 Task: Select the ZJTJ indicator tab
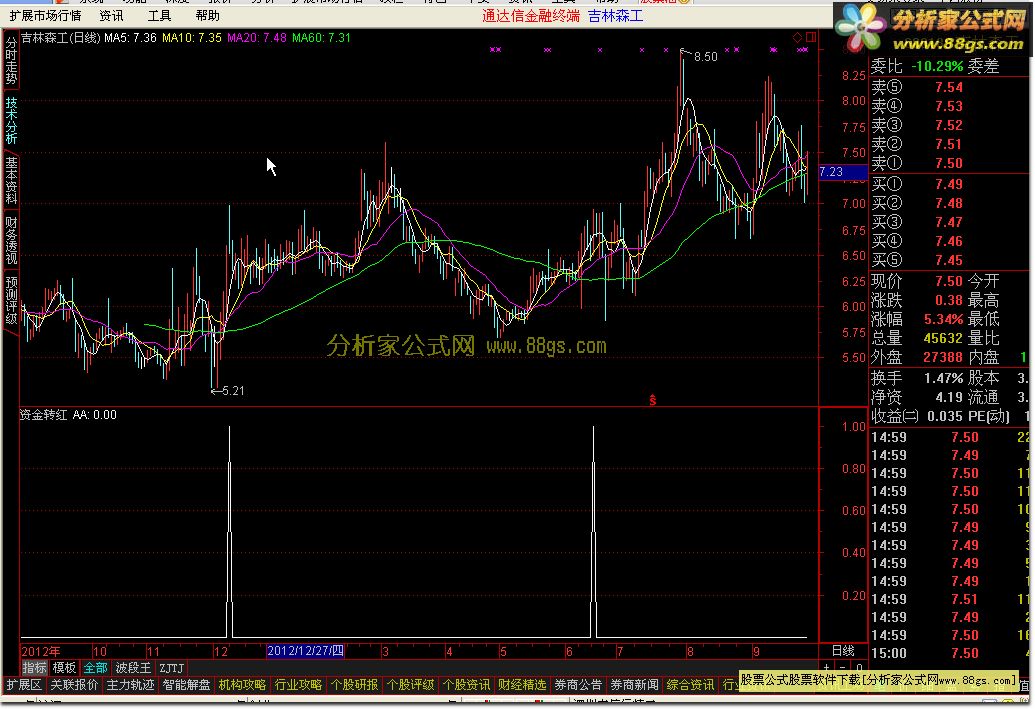pyautogui.click(x=172, y=668)
